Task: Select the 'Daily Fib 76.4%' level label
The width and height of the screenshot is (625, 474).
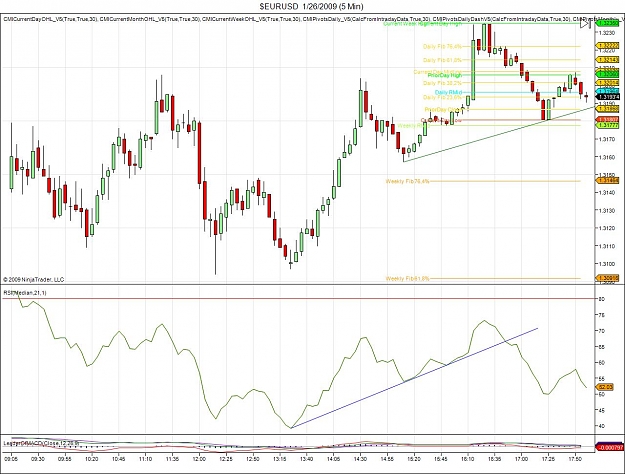Action: (442, 47)
